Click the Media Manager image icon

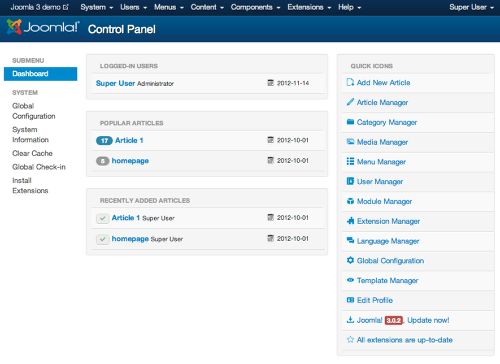click(350, 142)
